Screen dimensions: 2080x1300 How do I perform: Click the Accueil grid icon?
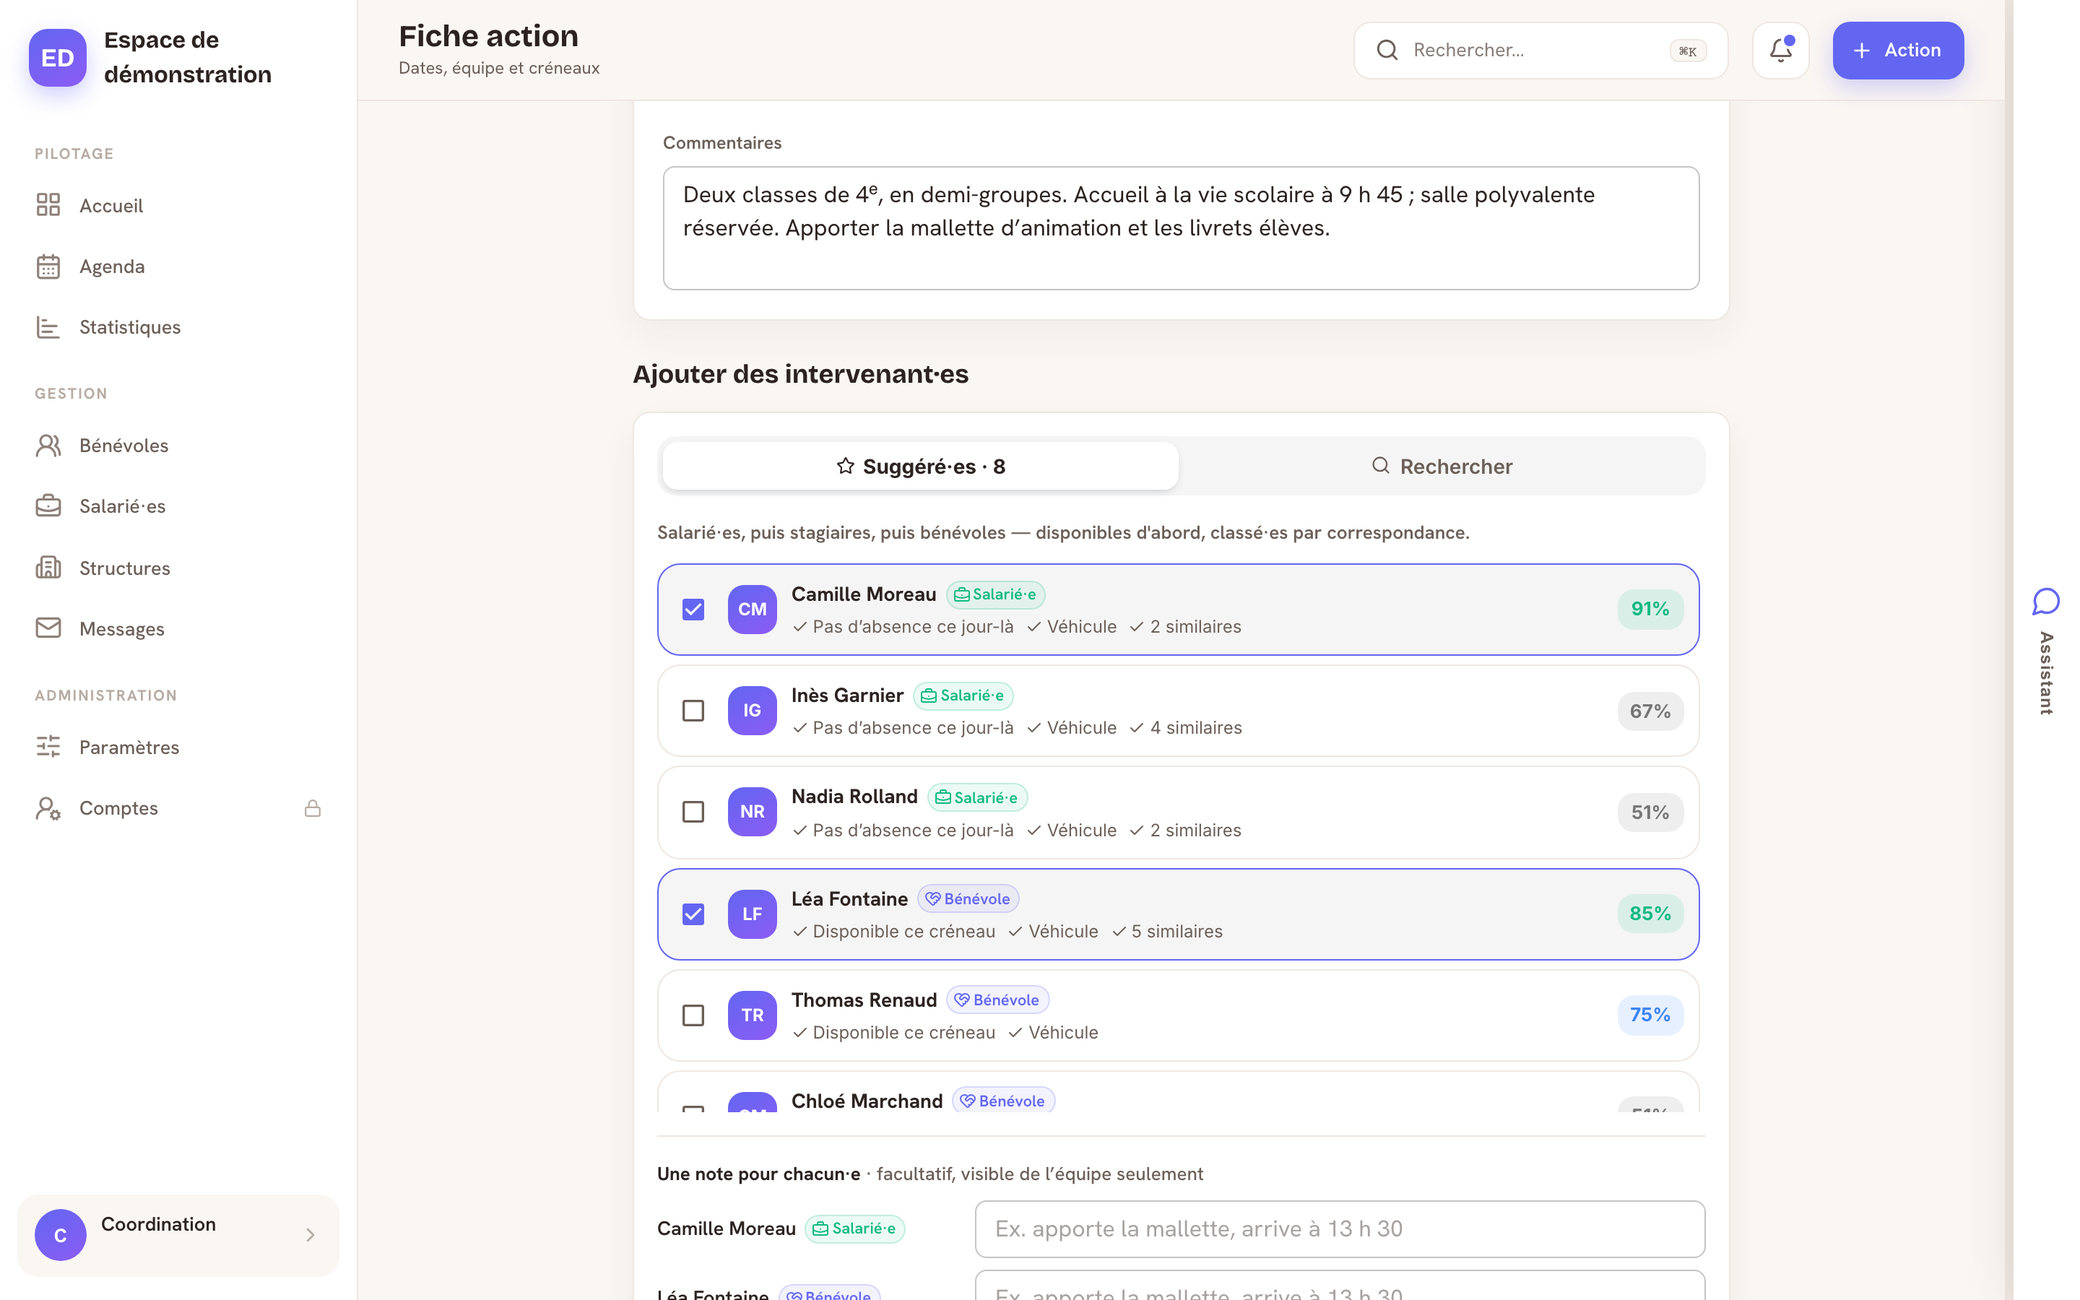(48, 205)
